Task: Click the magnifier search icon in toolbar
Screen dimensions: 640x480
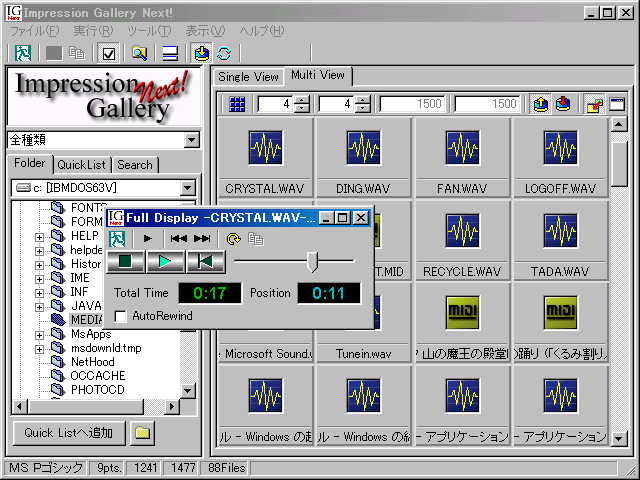Action: 139,53
